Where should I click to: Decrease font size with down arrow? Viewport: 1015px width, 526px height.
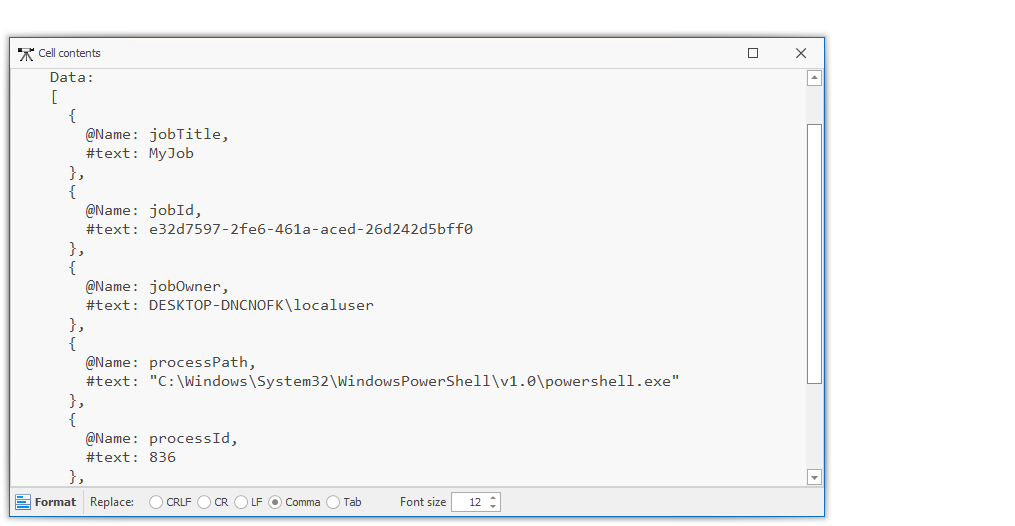[493, 507]
